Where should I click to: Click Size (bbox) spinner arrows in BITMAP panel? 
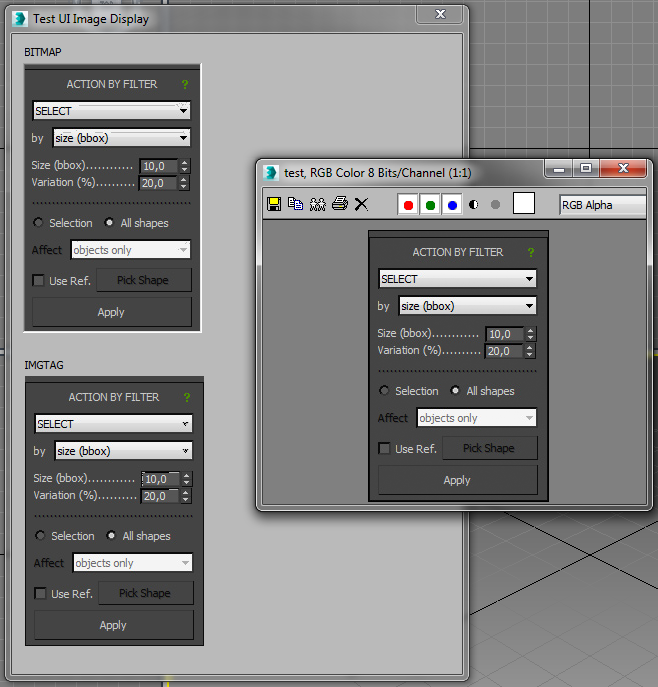[x=184, y=166]
